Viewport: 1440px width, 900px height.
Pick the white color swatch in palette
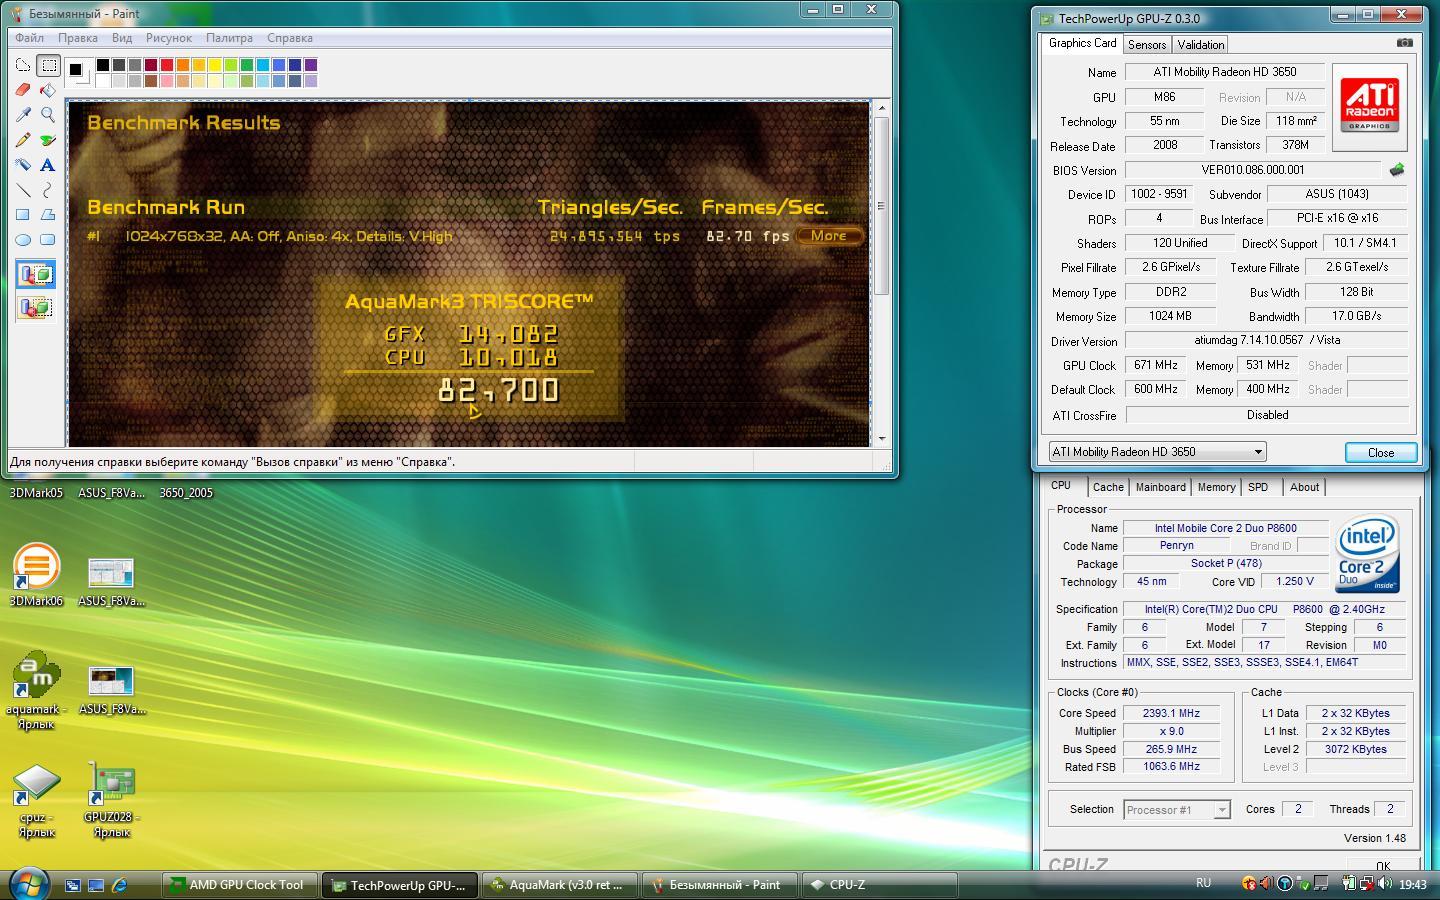coord(102,81)
